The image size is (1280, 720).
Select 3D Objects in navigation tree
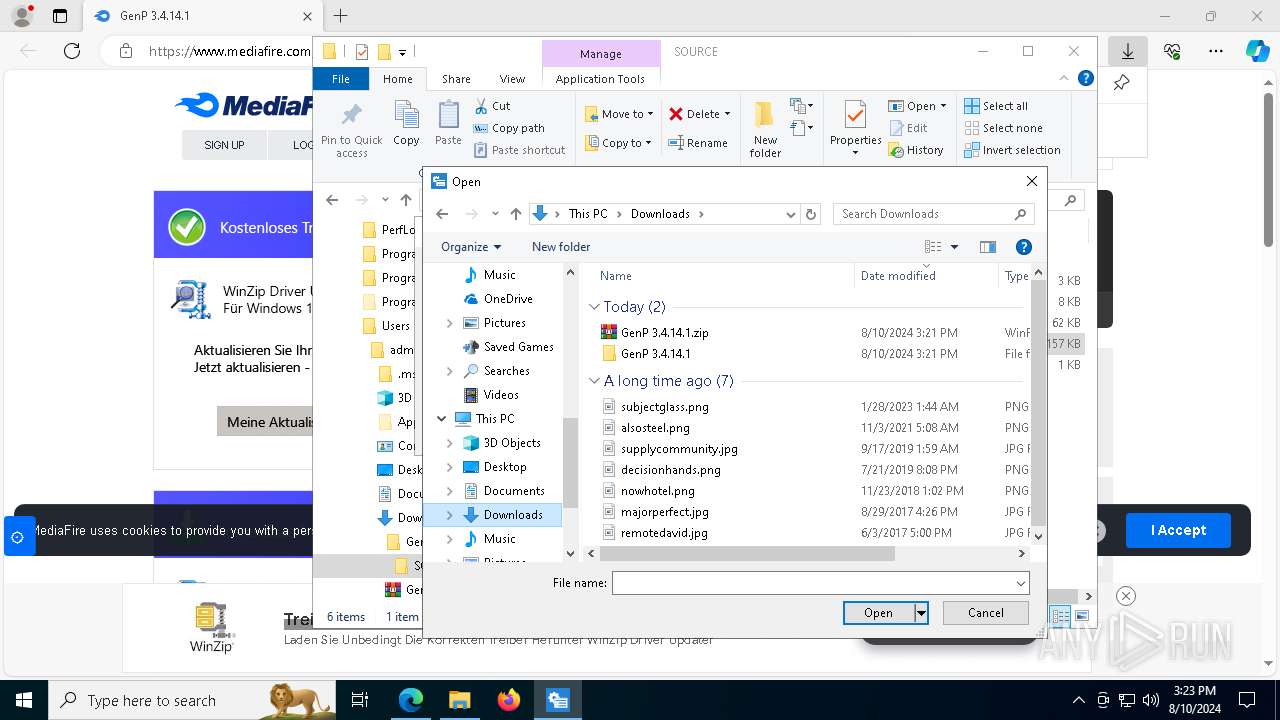click(x=512, y=443)
